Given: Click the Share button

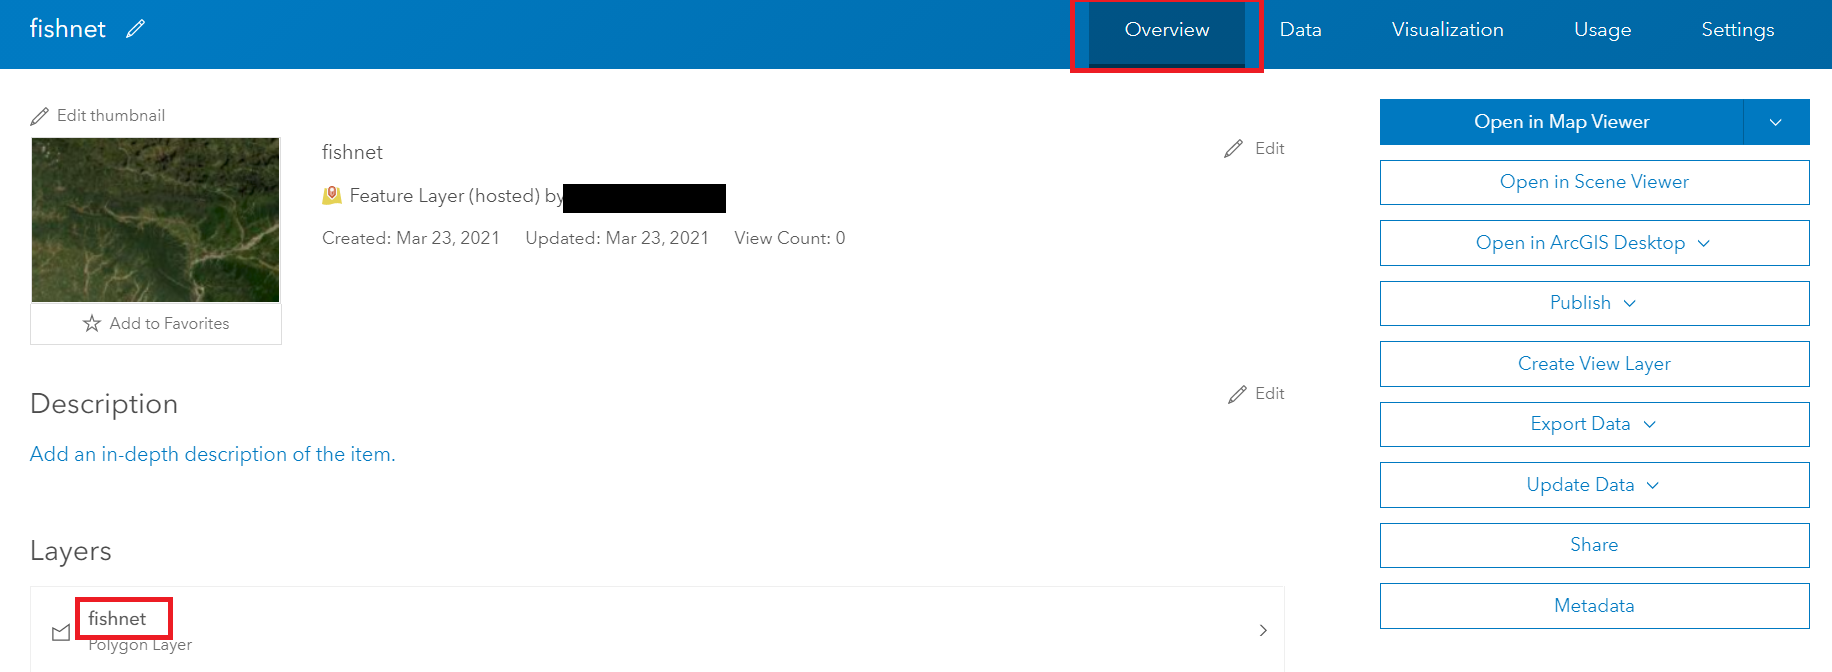Looking at the screenshot, I should 1594,545.
